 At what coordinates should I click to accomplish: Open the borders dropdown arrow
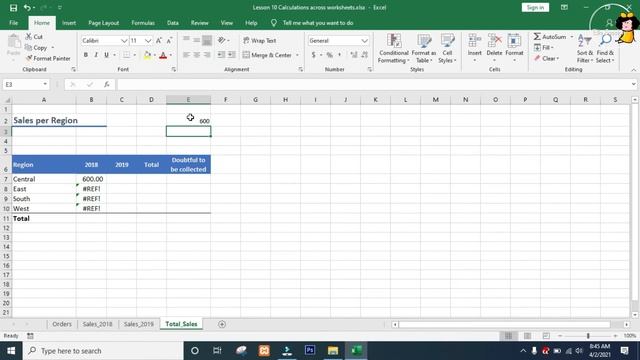(x=135, y=55)
